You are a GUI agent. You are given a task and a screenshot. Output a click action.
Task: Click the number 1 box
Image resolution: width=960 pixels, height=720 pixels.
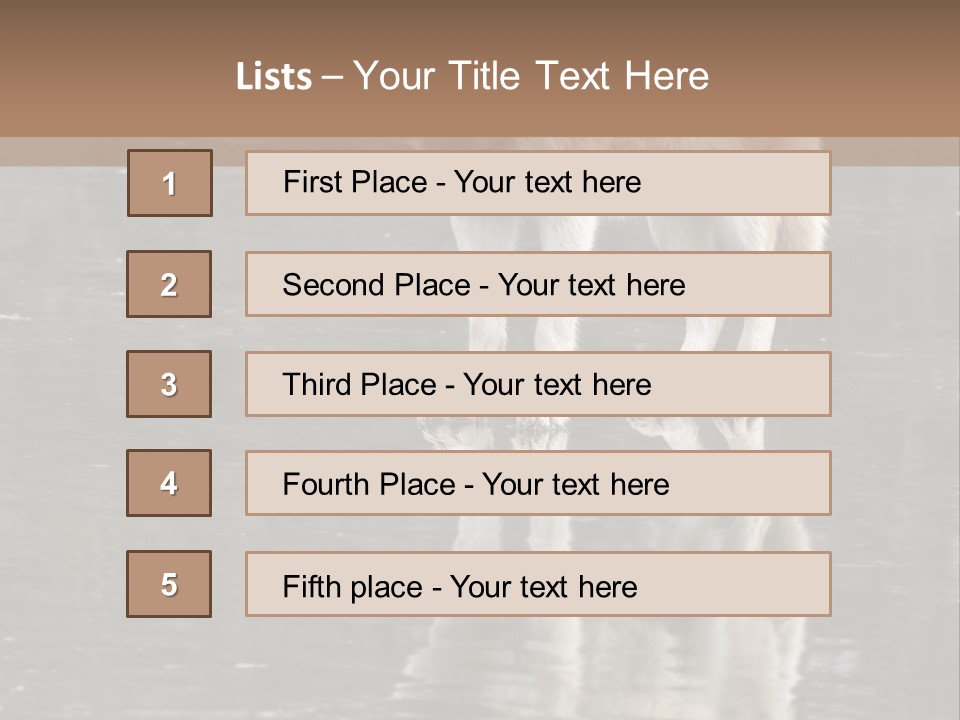click(170, 183)
